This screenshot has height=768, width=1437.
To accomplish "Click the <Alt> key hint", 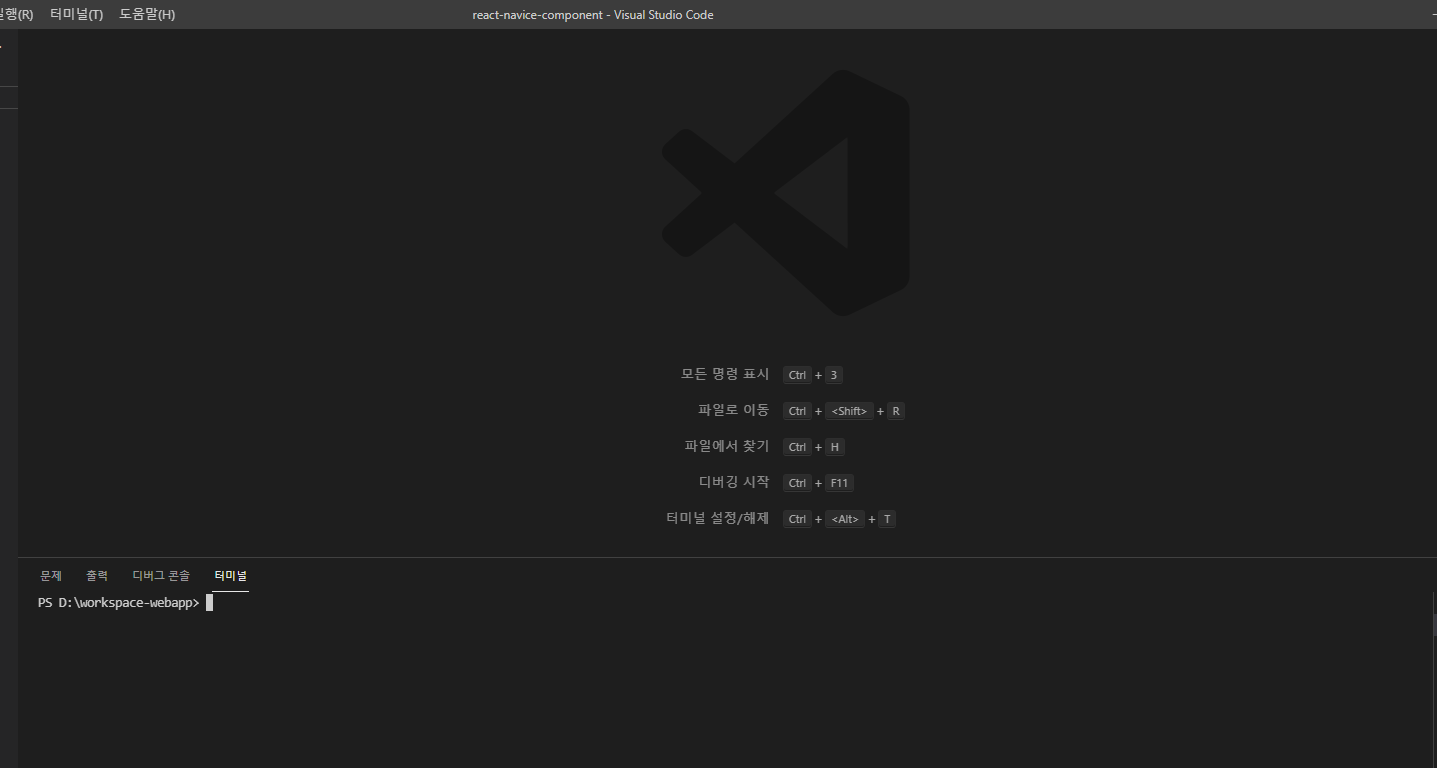I will (844, 519).
